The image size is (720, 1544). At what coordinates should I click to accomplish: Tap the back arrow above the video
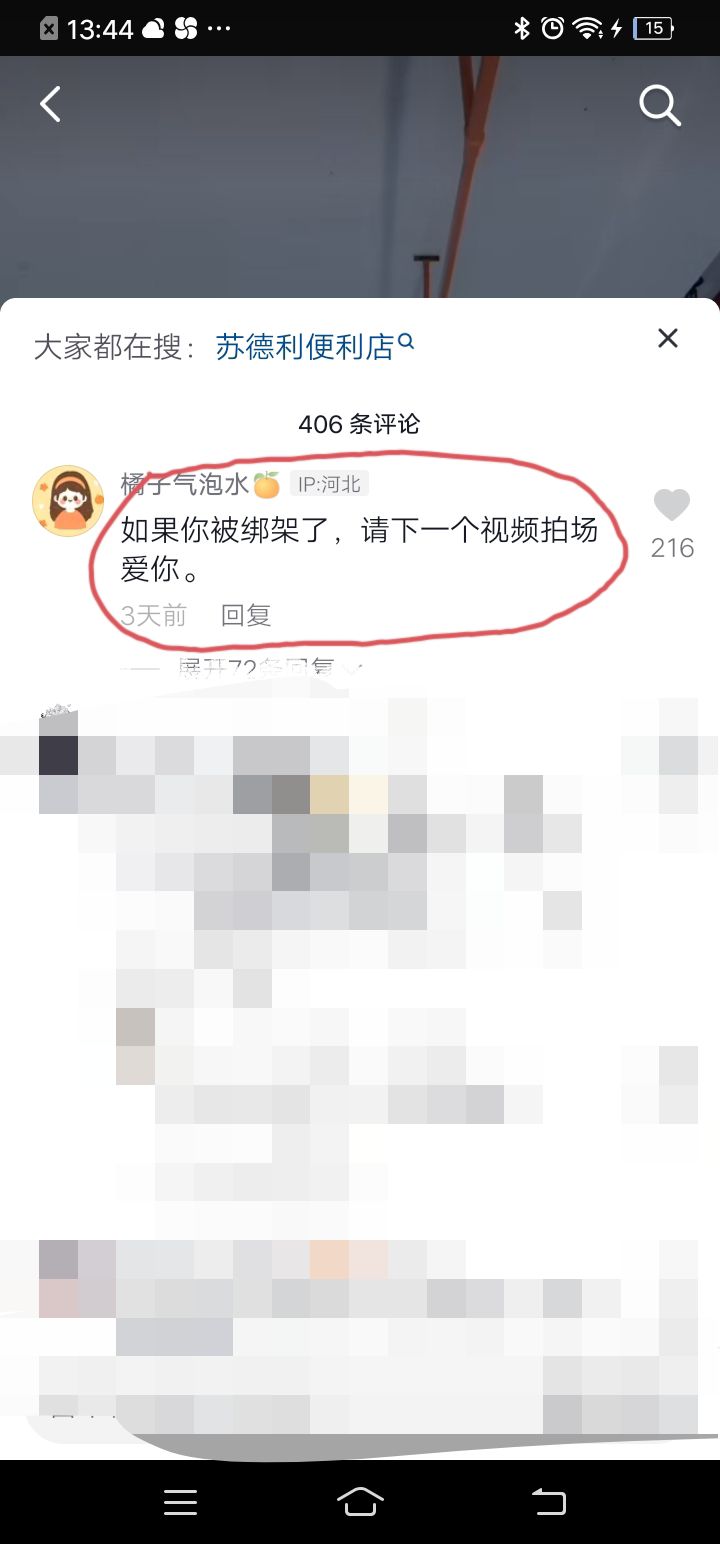50,104
